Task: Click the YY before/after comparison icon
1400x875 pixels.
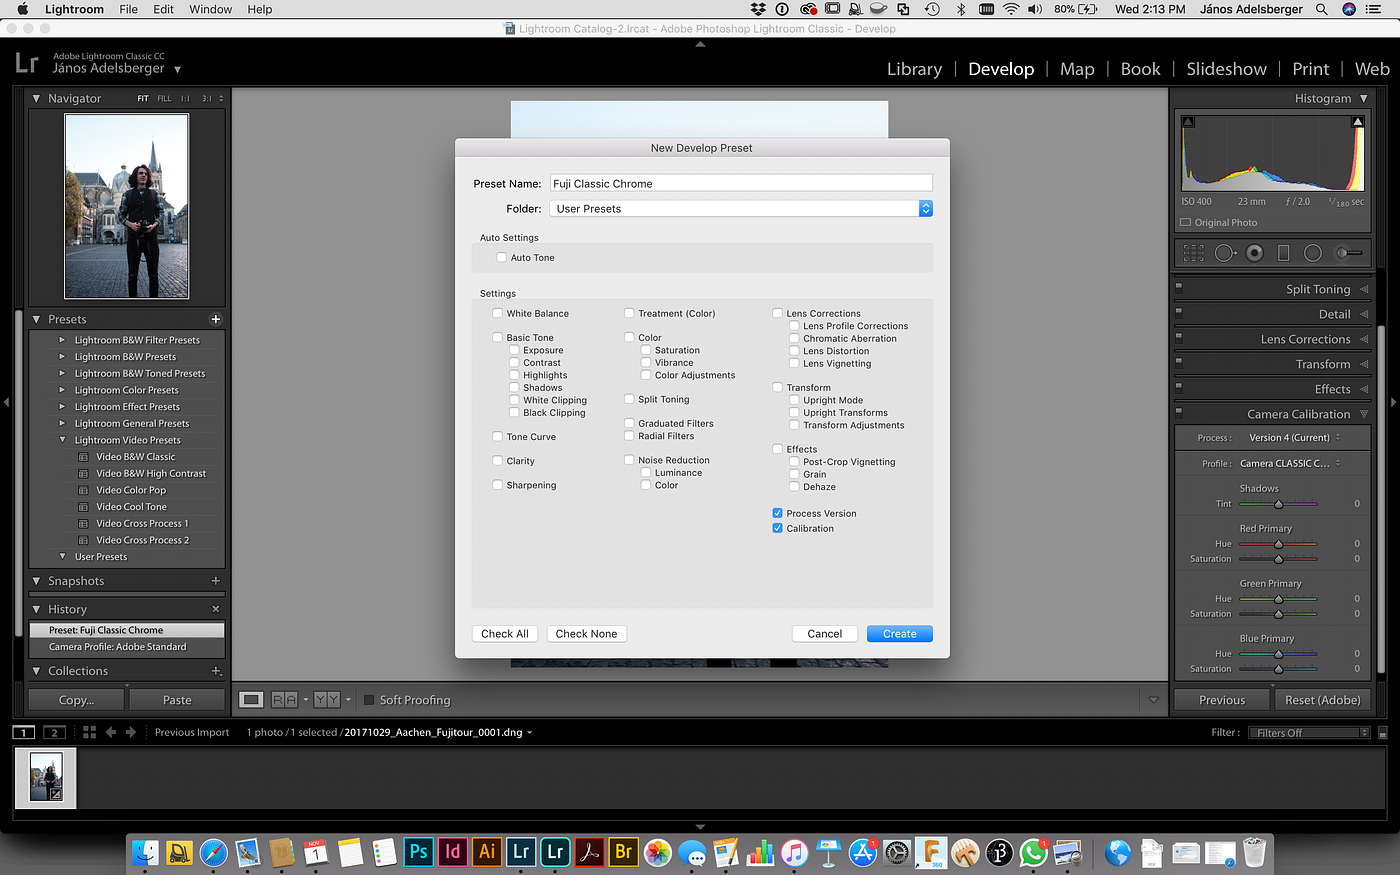Action: pyautogui.click(x=327, y=700)
